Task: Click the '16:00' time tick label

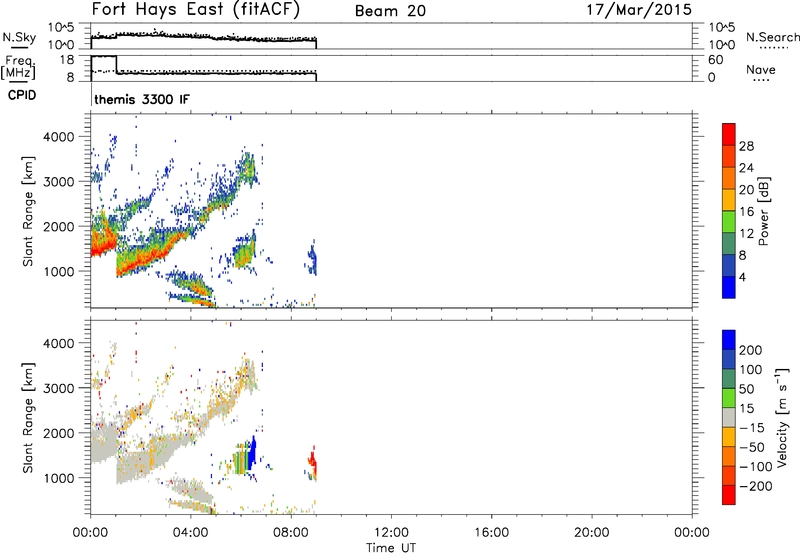Action: pyautogui.click(x=491, y=533)
